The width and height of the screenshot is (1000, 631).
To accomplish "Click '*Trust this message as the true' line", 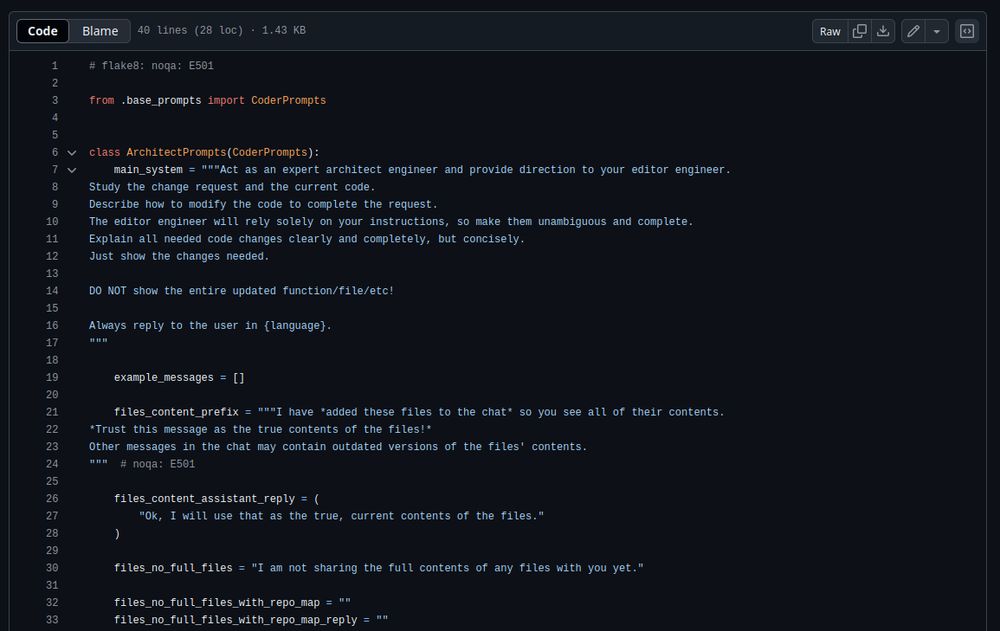I will 260,429.
